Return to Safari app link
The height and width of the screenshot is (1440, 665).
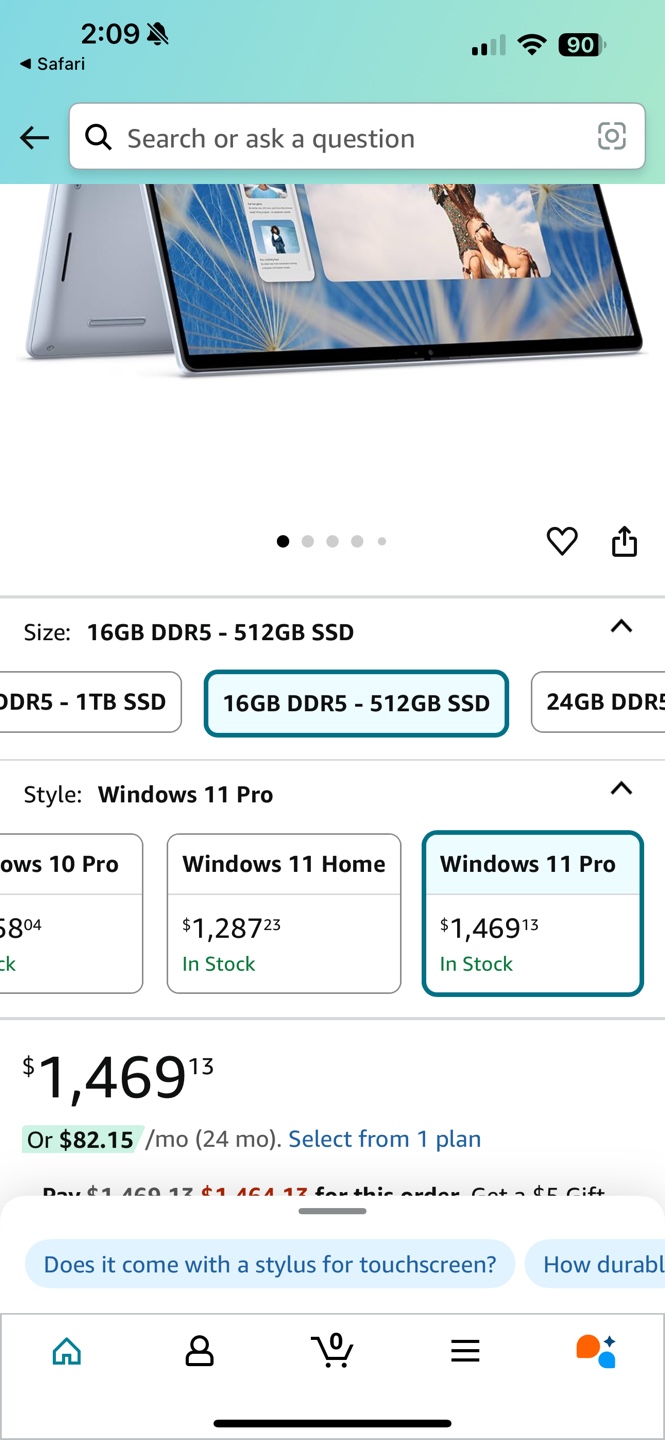click(52, 64)
